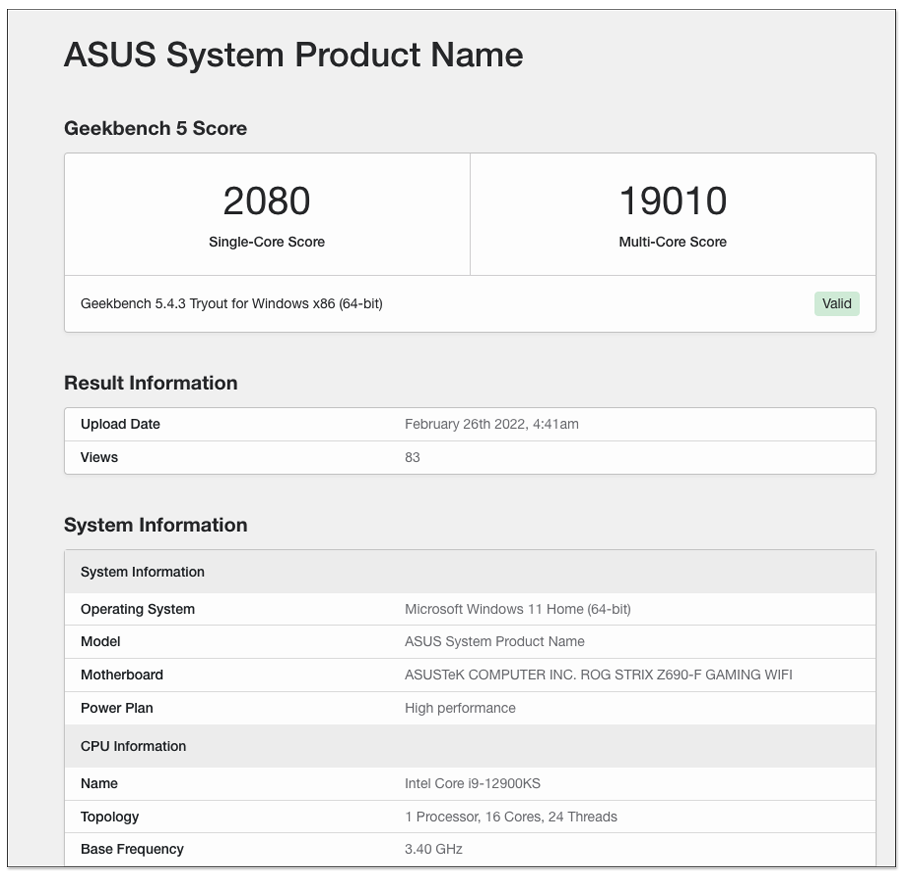903x877 pixels.
Task: Click the System Information section header row
Action: pyautogui.click(x=470, y=572)
